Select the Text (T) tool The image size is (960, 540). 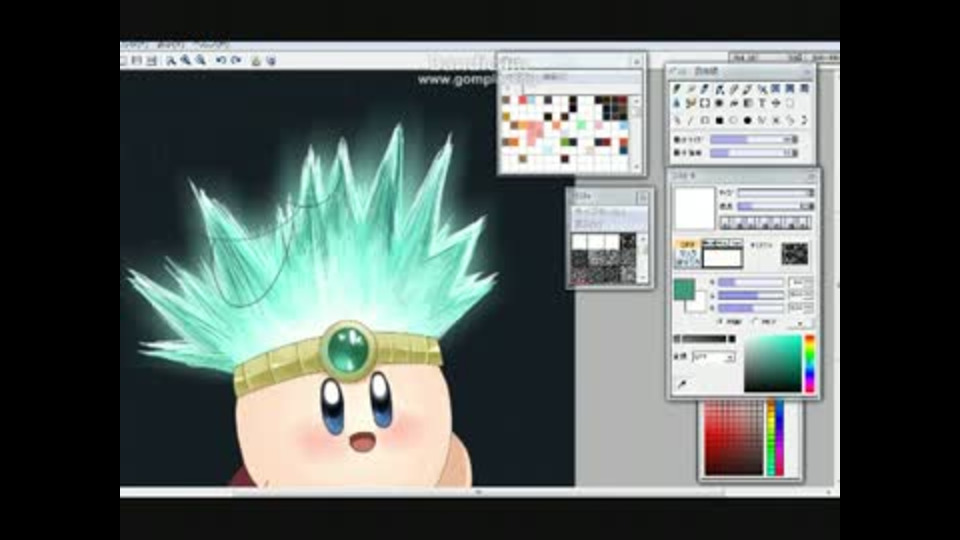point(762,103)
